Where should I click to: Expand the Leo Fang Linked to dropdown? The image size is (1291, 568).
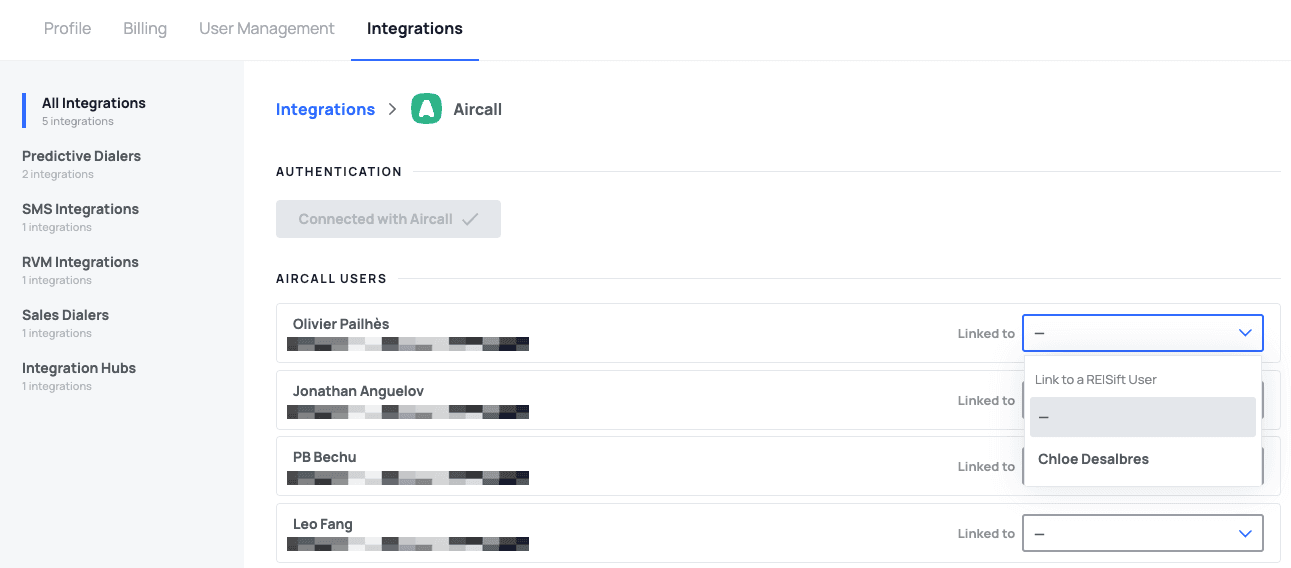click(x=1142, y=533)
